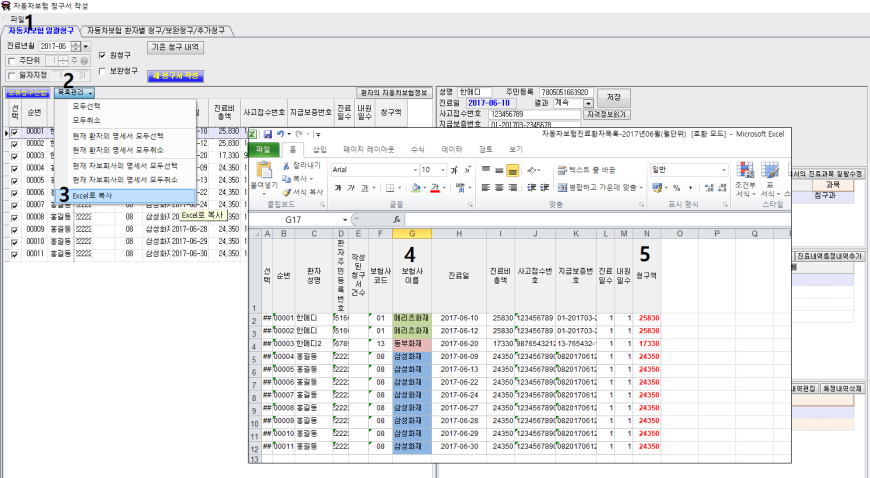Screen dimensions: 870x478
Task: Select 모두선택 from the list menu
Action: [87, 106]
